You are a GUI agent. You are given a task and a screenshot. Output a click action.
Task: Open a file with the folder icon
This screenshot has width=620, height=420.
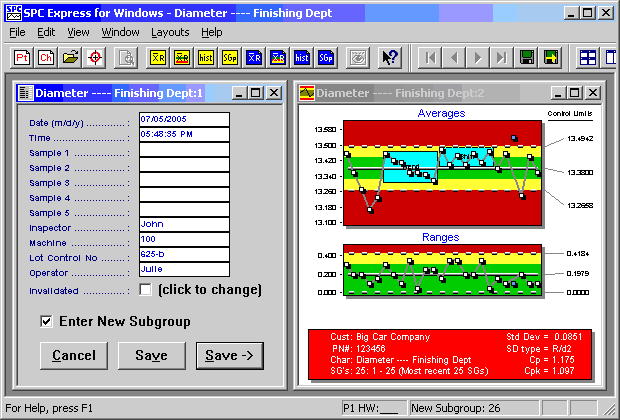70,57
